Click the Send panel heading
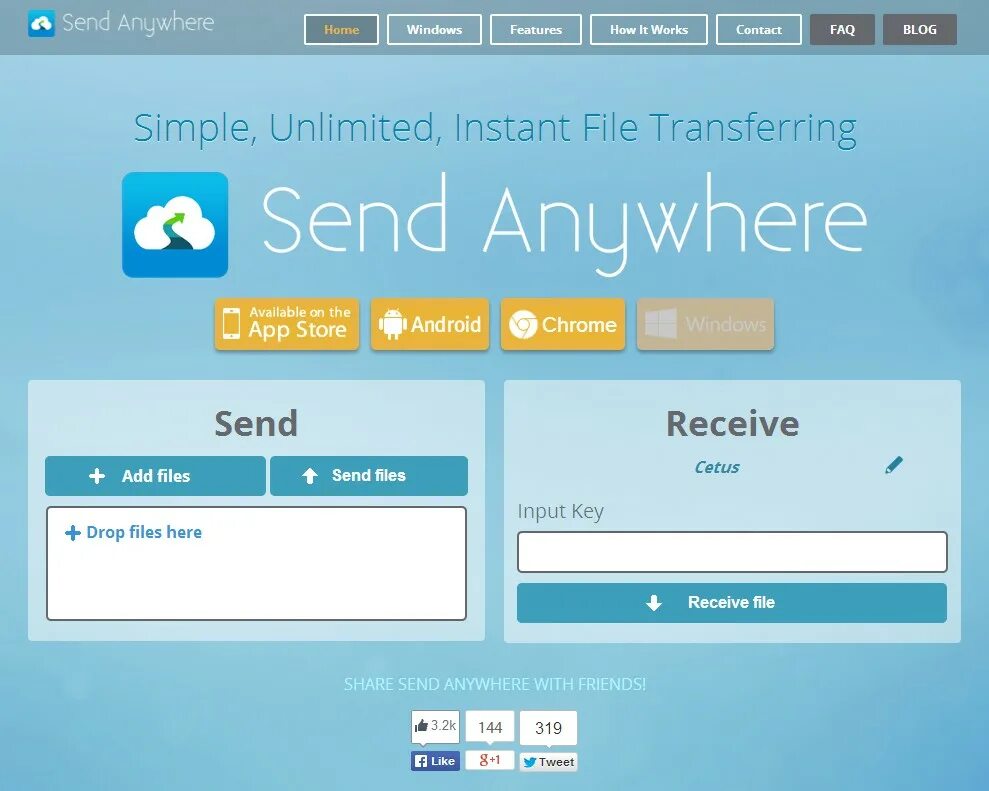This screenshot has height=791, width=989. [256, 423]
